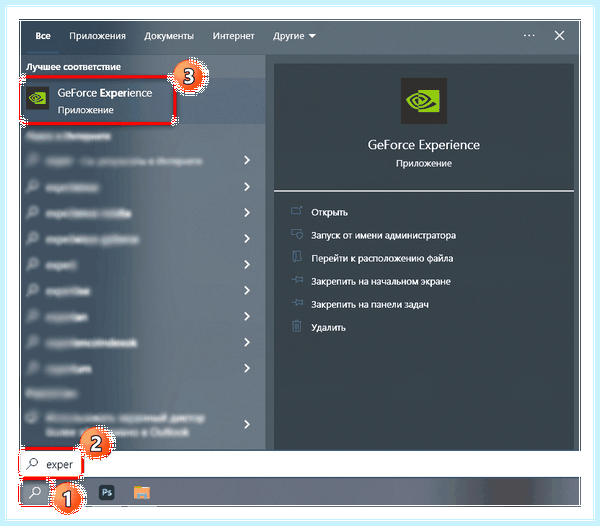Open File Explorer from the taskbar

142,492
